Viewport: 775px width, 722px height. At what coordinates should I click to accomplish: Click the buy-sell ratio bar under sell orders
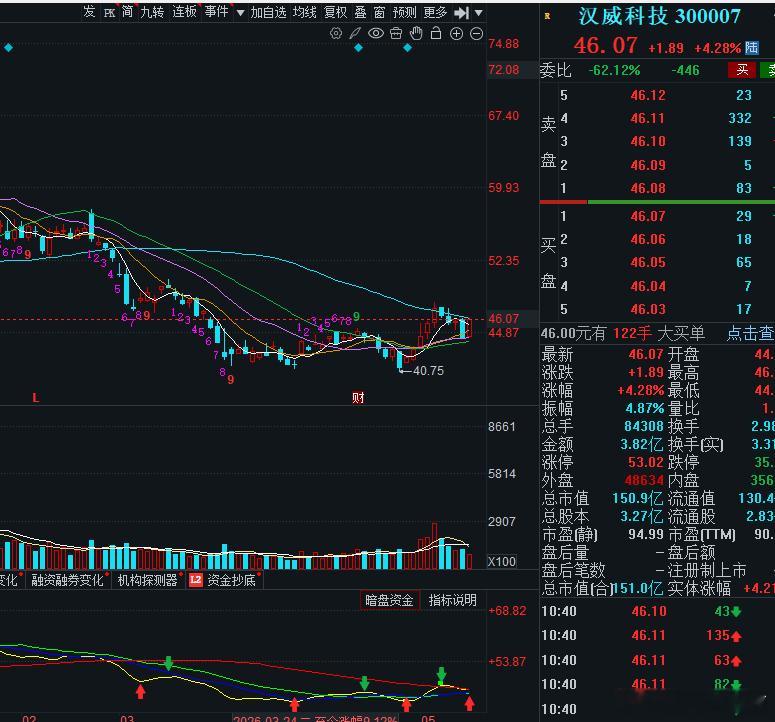coord(657,202)
